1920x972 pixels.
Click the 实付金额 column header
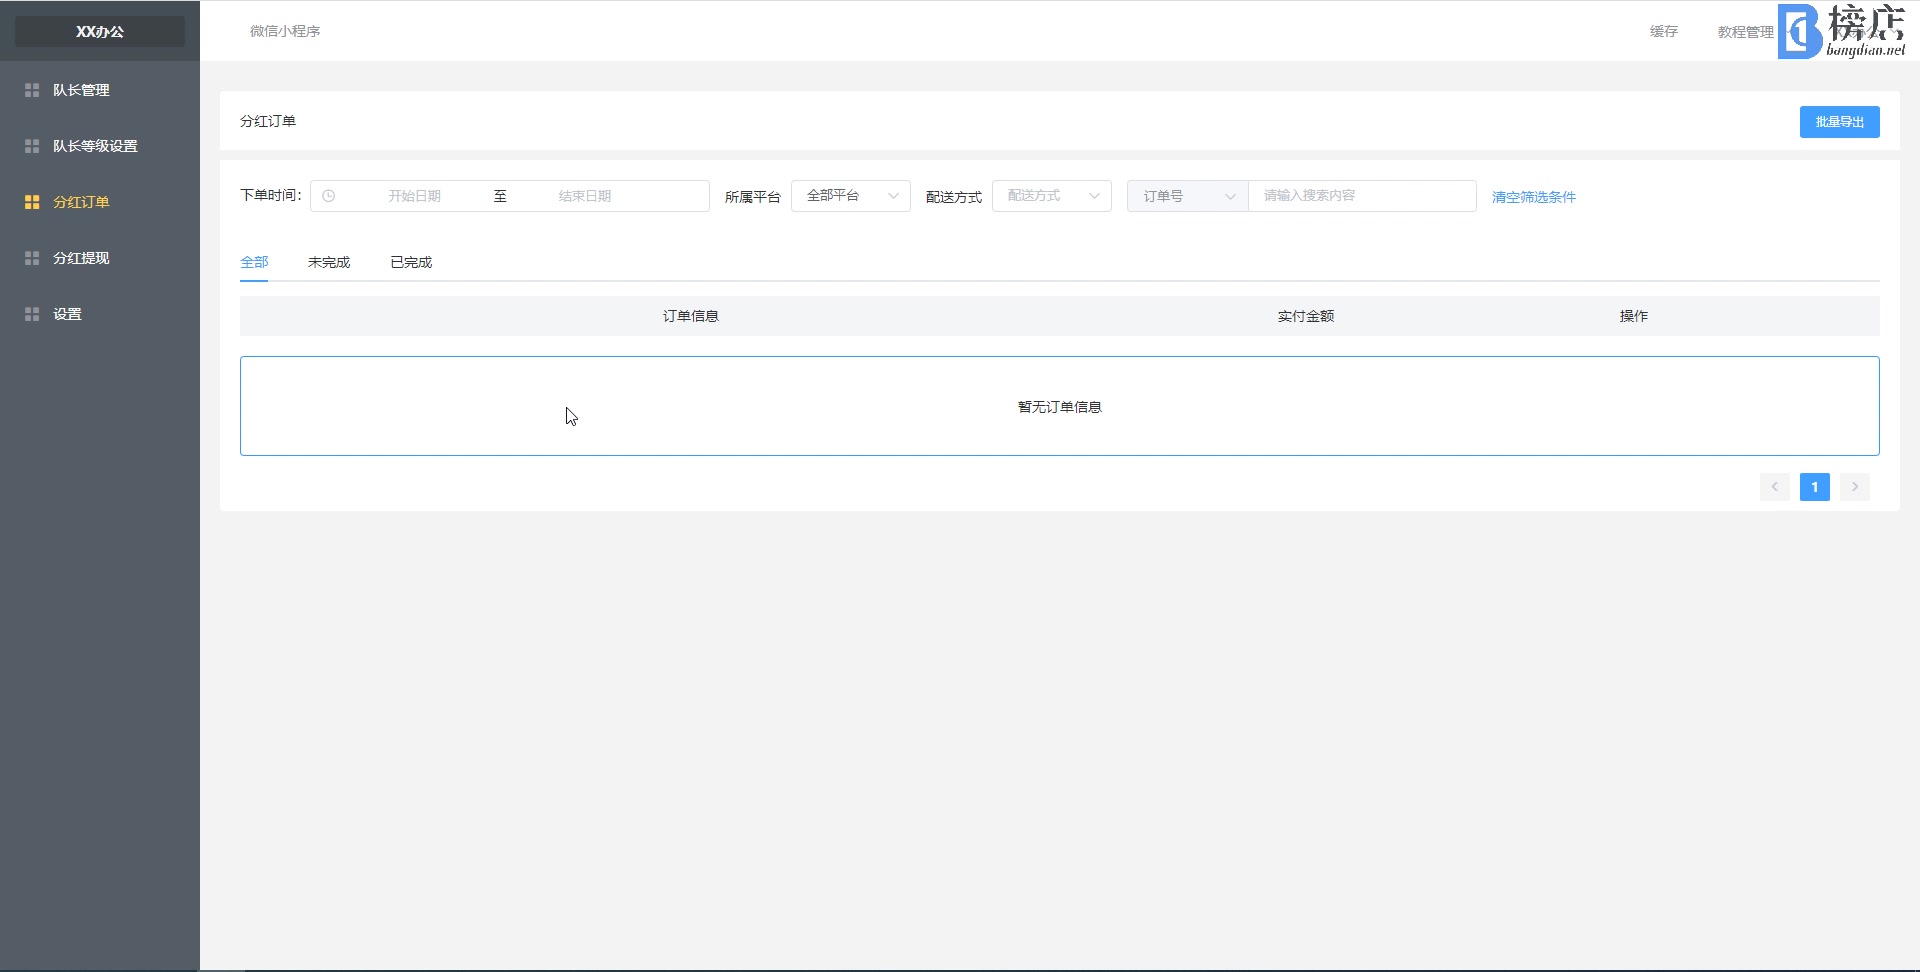(1306, 316)
